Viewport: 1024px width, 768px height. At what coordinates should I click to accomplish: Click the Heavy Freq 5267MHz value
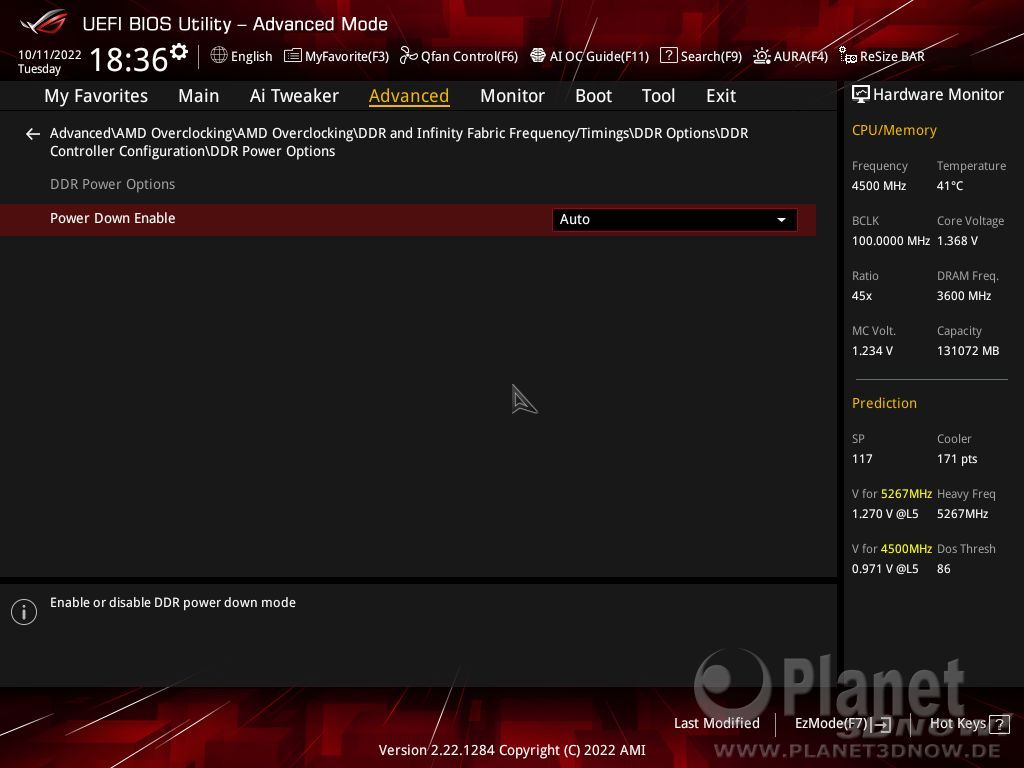pyautogui.click(x=962, y=514)
